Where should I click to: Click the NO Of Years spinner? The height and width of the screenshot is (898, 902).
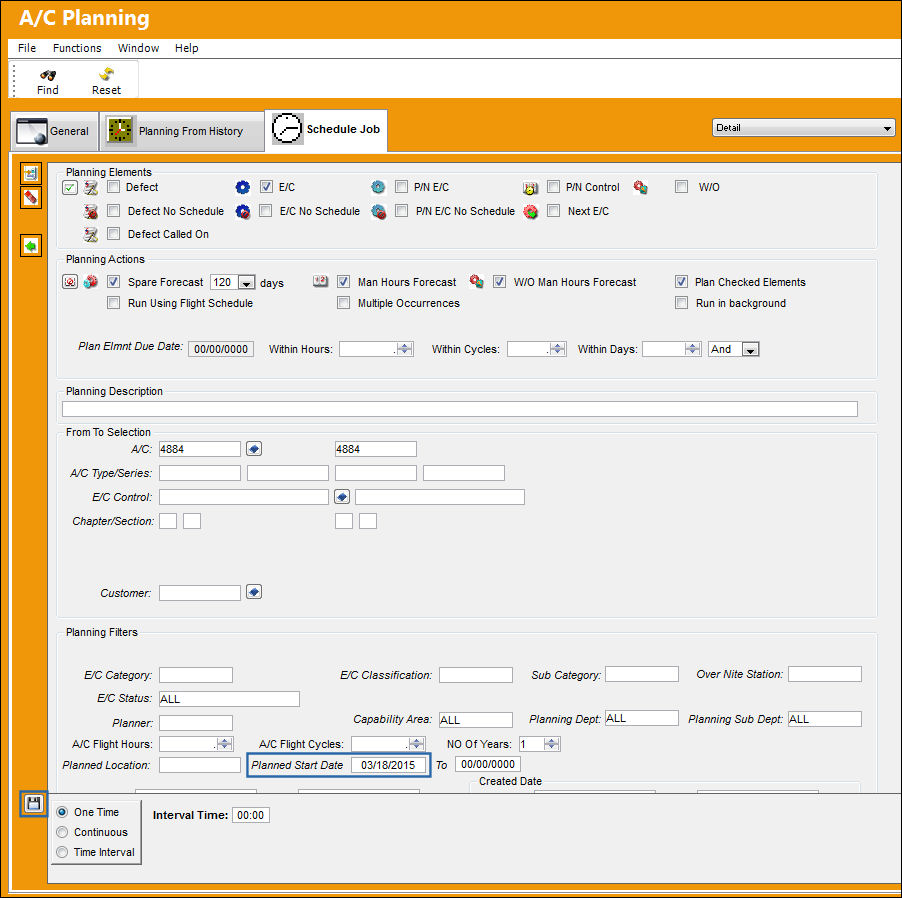click(551, 744)
